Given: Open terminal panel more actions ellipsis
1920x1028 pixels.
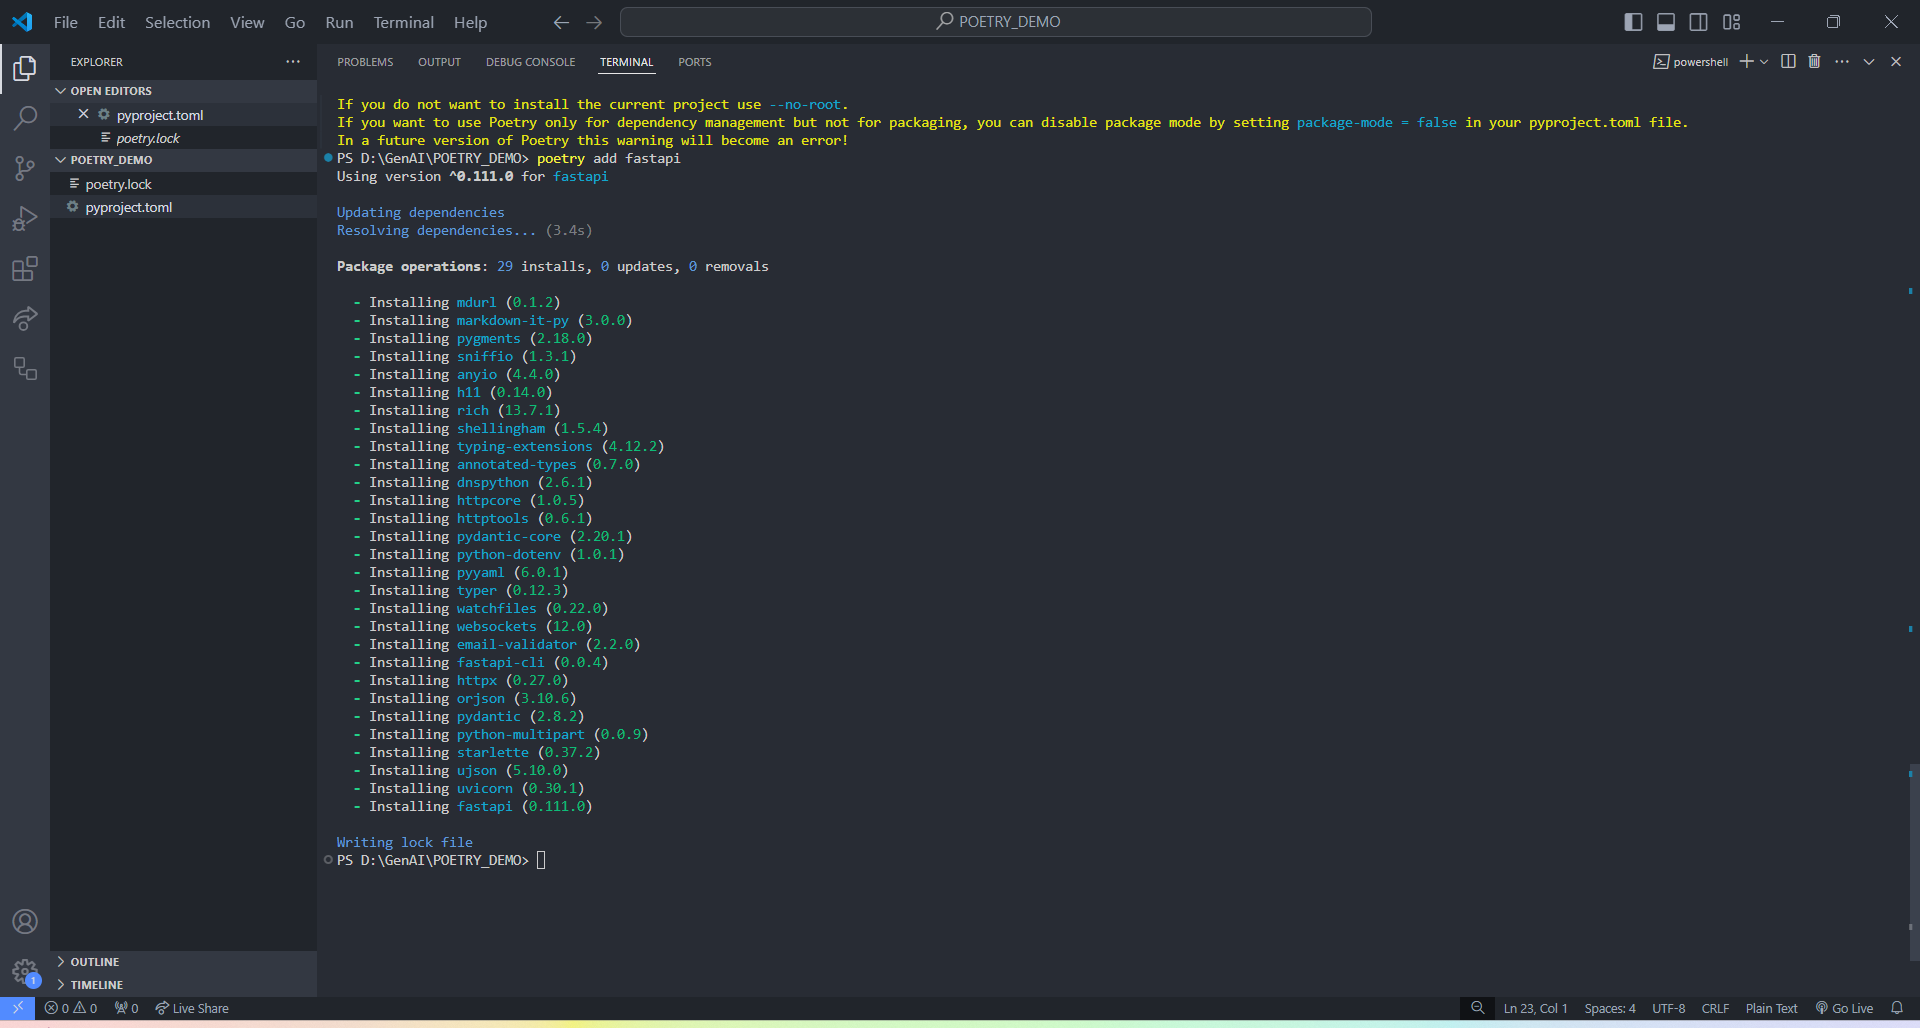Looking at the screenshot, I should coord(1842,62).
